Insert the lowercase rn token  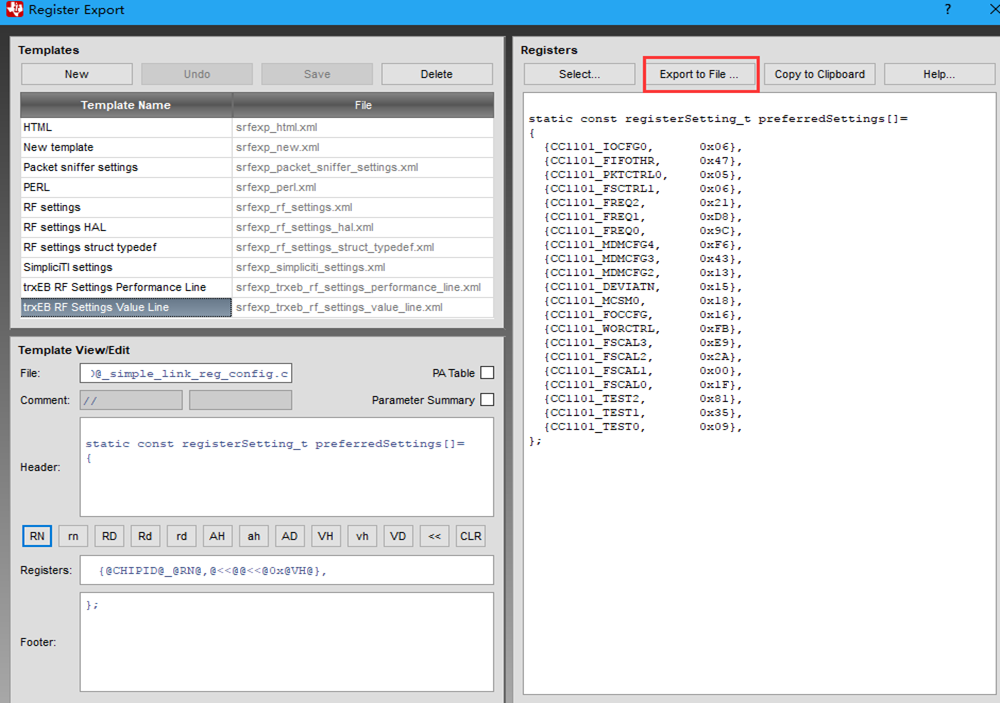click(73, 536)
